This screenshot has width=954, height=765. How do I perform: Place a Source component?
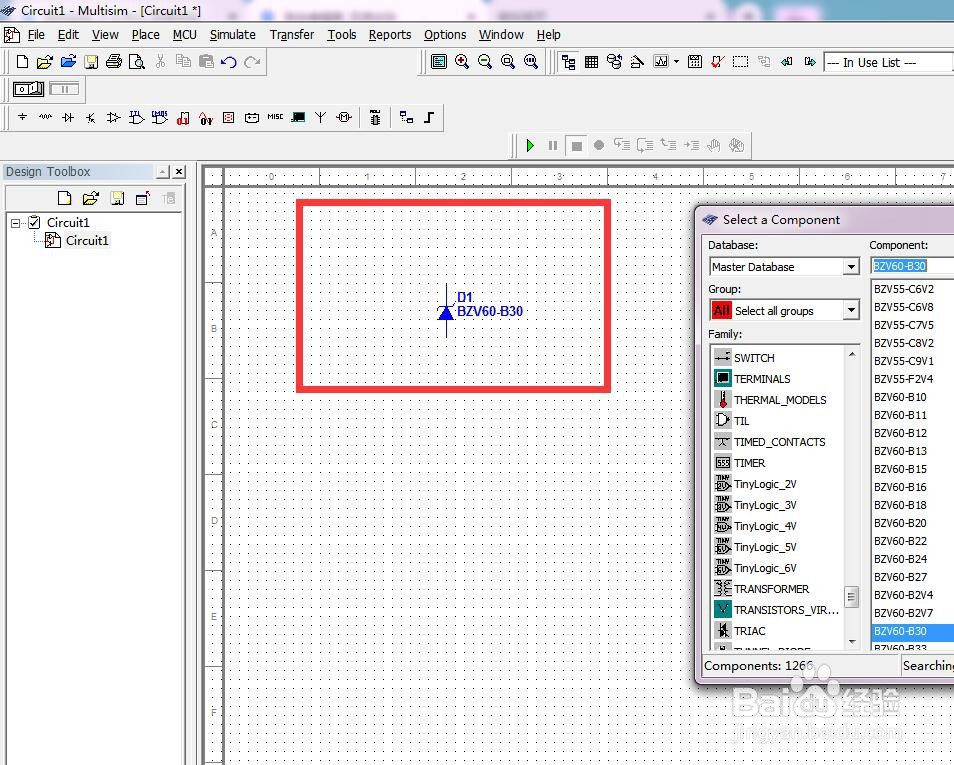[x=23, y=117]
